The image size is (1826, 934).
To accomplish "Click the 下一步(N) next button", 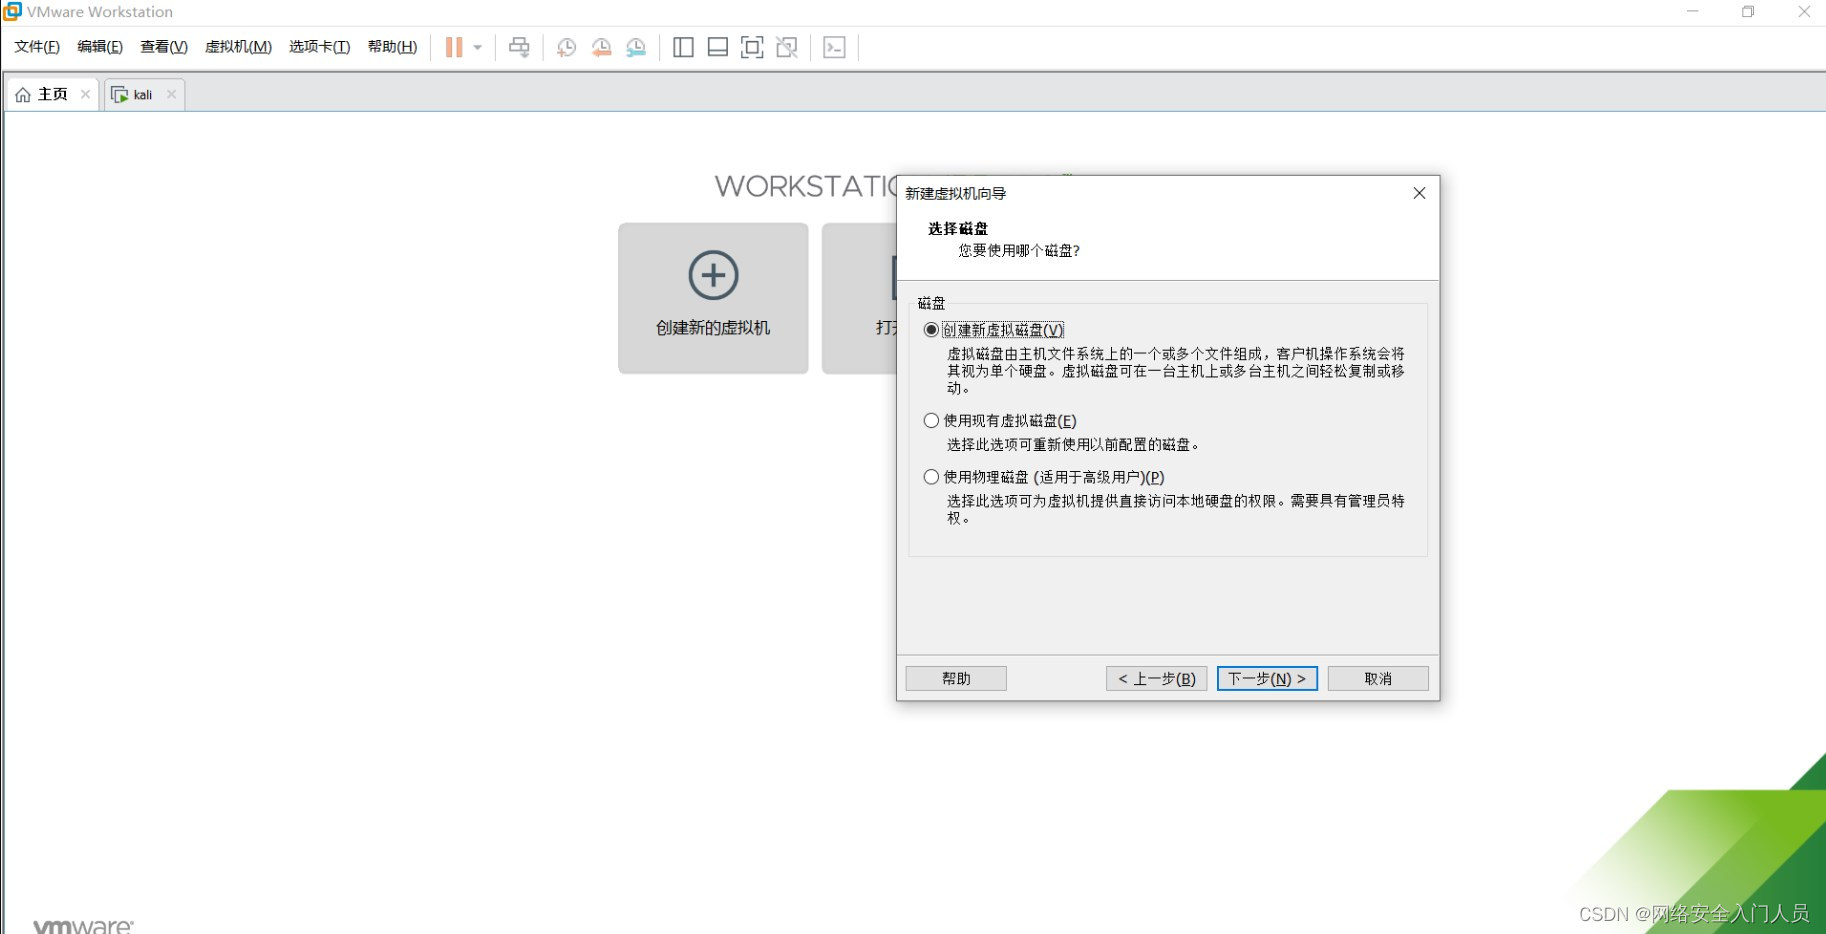I will [1267, 678].
